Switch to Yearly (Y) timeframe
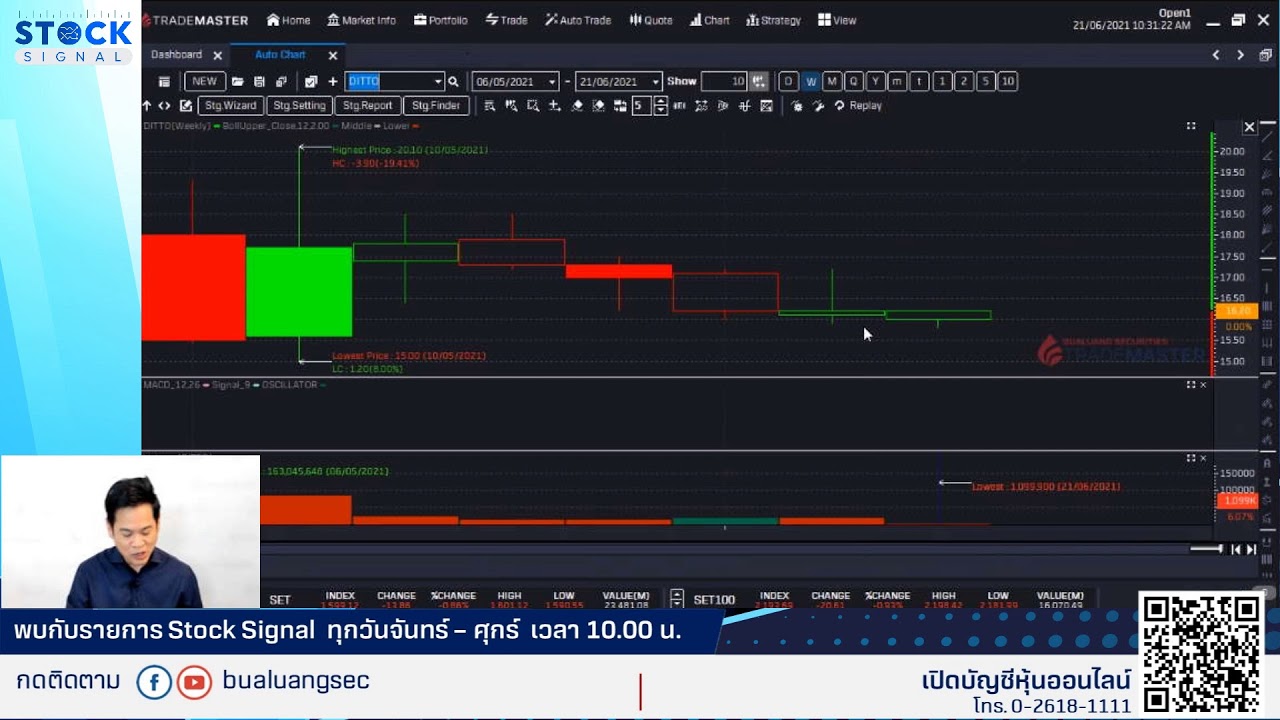The height and width of the screenshot is (720, 1280). tap(876, 82)
